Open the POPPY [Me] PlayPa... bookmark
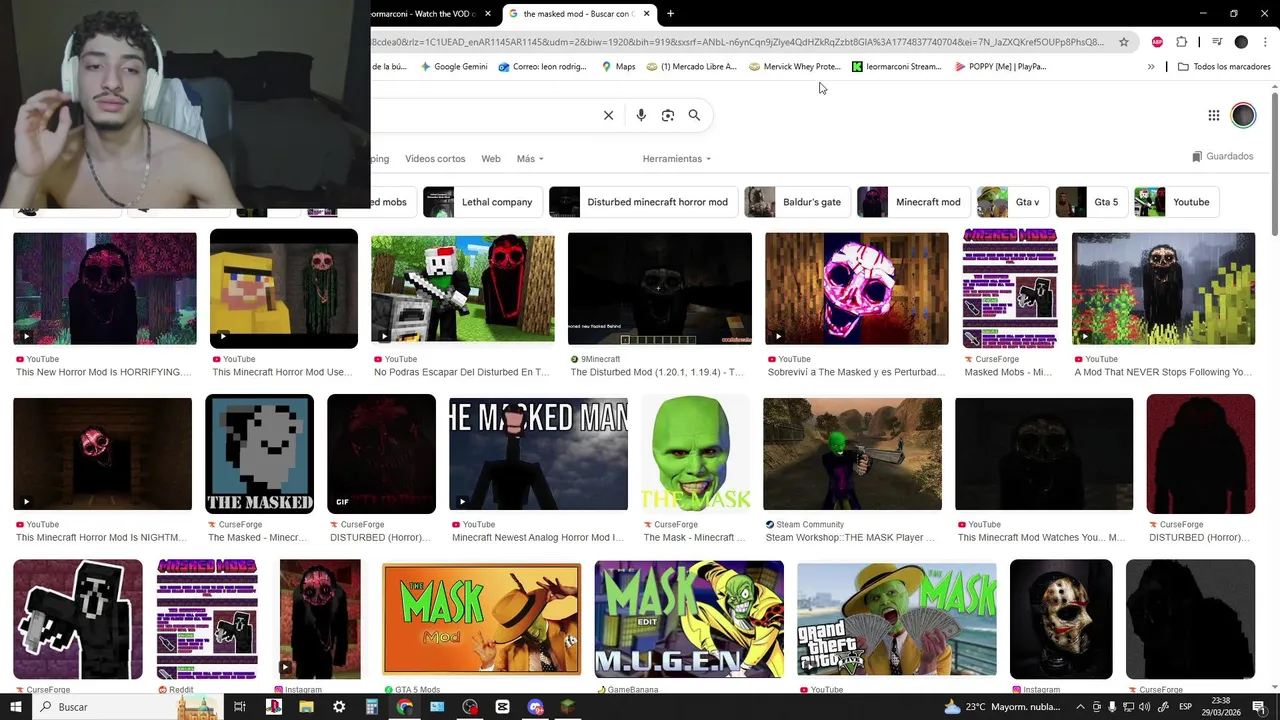This screenshot has height=720, width=1280. [1000, 67]
